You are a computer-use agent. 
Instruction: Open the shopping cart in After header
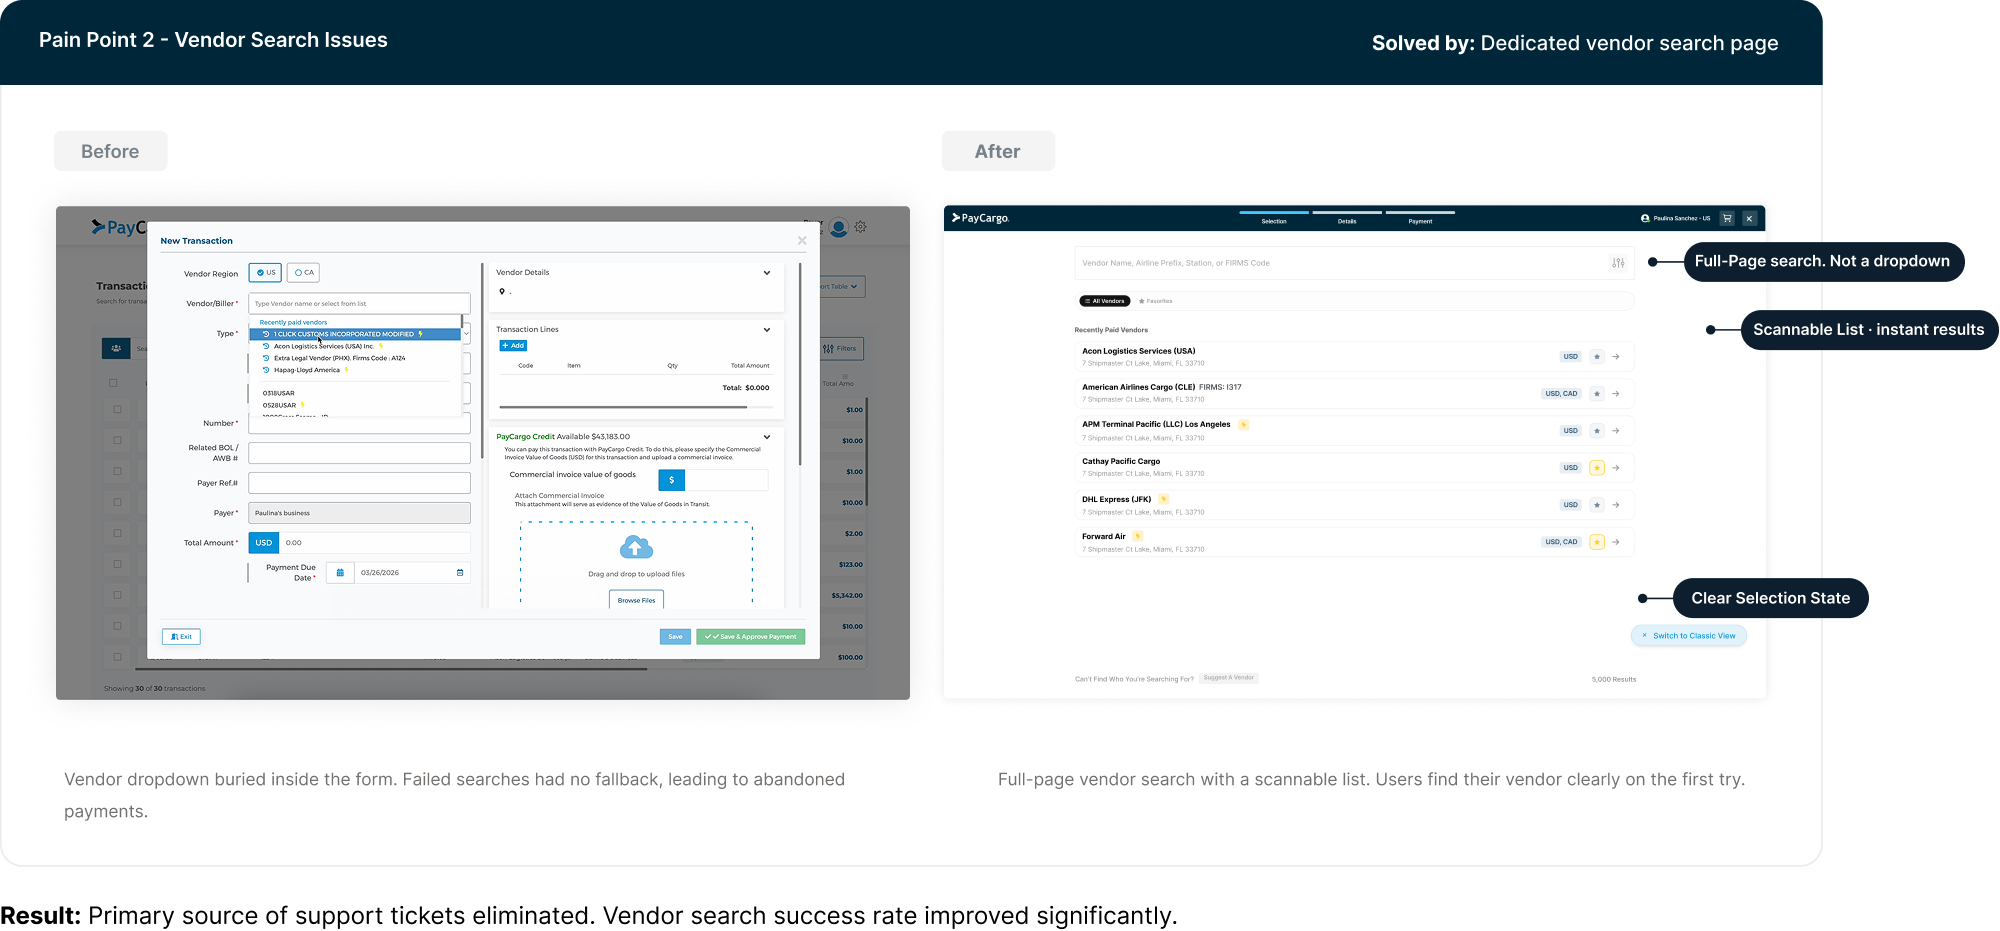coord(1727,218)
